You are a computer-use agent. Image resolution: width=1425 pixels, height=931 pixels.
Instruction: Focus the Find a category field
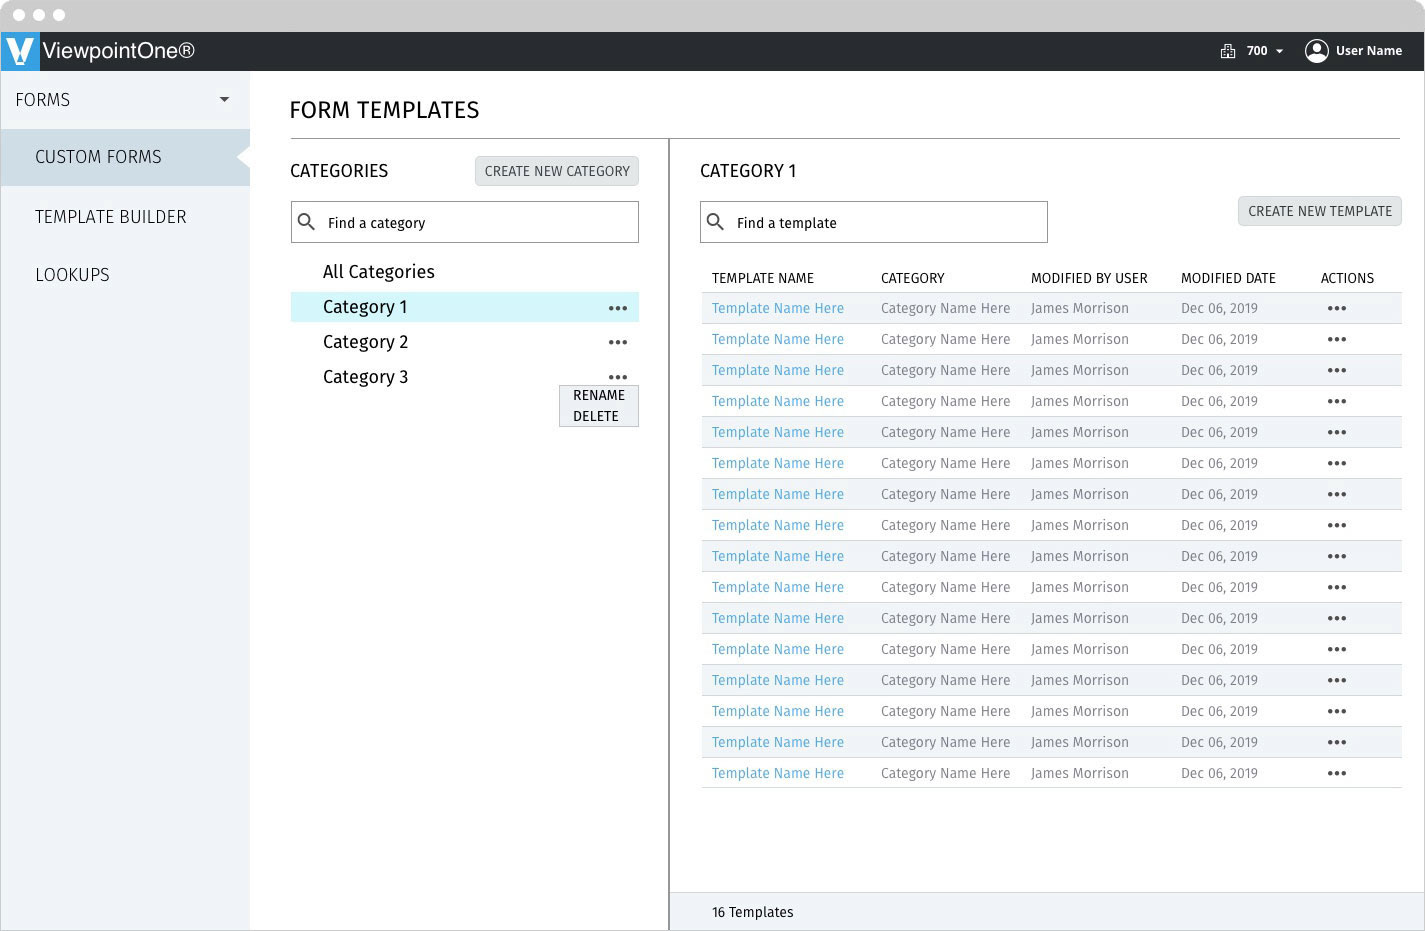pyautogui.click(x=465, y=222)
